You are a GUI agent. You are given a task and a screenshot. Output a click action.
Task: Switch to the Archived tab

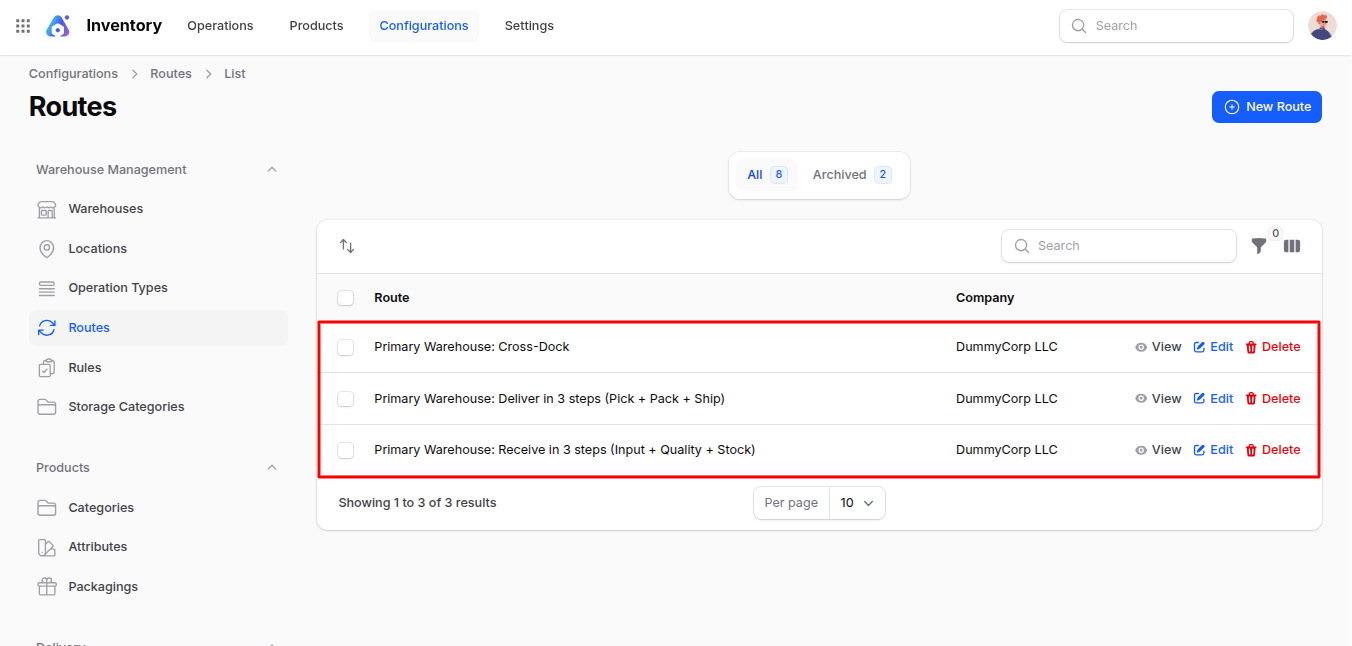pos(850,175)
